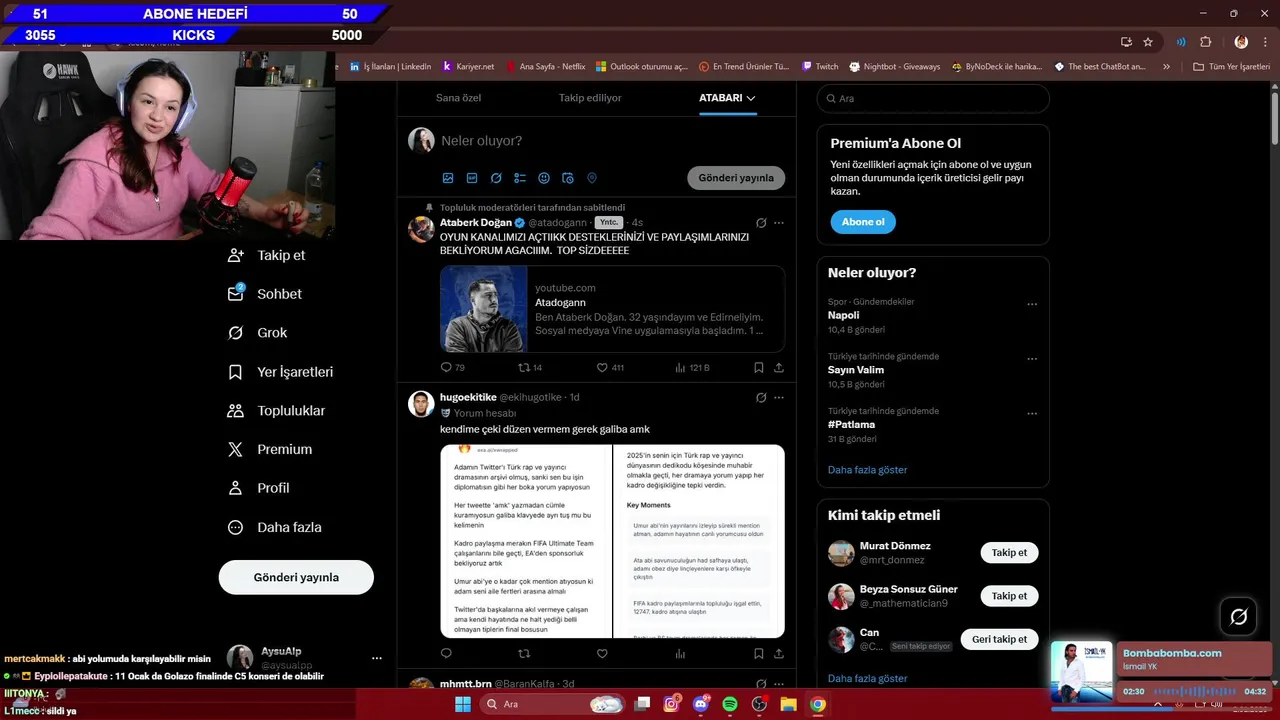The image size is (1280, 720).
Task: Click composer Gönderi yayınla button
Action: pyautogui.click(x=736, y=178)
